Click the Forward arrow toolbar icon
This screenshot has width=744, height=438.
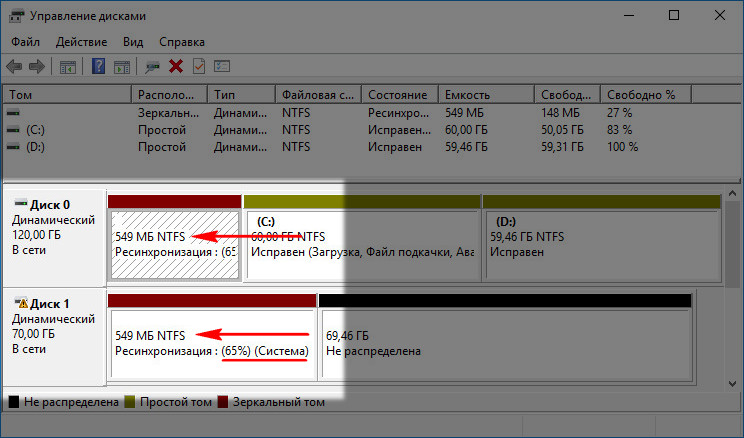[x=37, y=66]
